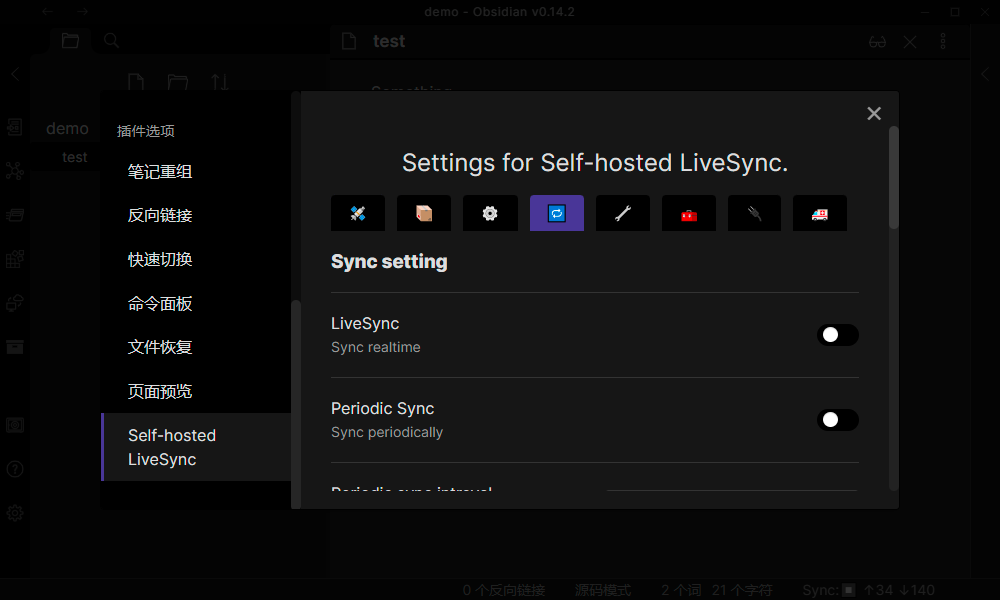
Task: Click the settings sidebar scrollbar
Action: point(295,403)
